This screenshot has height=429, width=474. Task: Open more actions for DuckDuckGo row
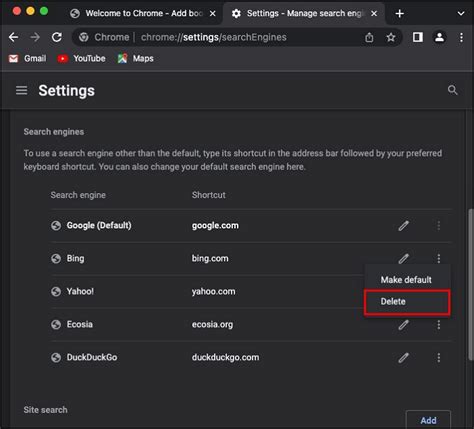tap(439, 358)
